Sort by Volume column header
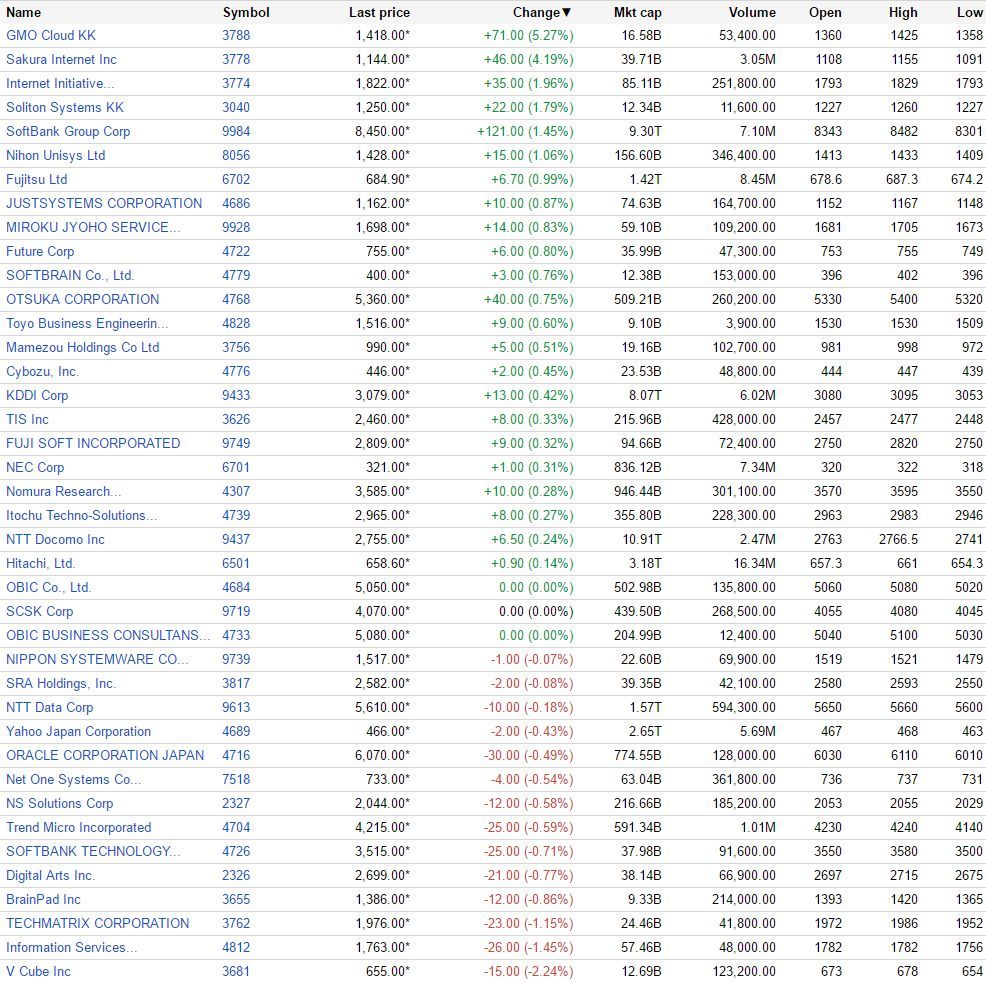The image size is (986, 983). click(752, 13)
